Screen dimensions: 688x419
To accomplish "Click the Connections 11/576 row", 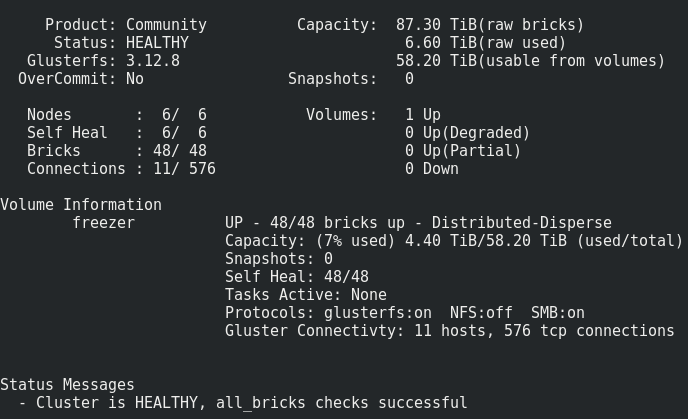I will pyautogui.click(x=121, y=169).
